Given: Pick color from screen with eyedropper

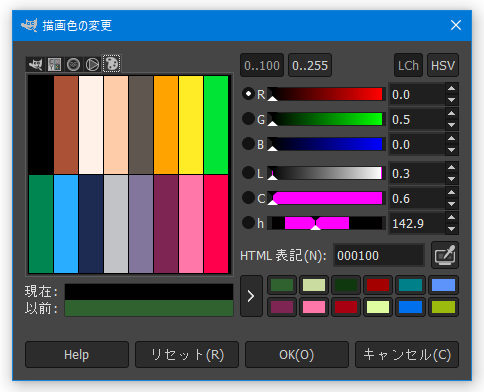Looking at the screenshot, I should 445,255.
